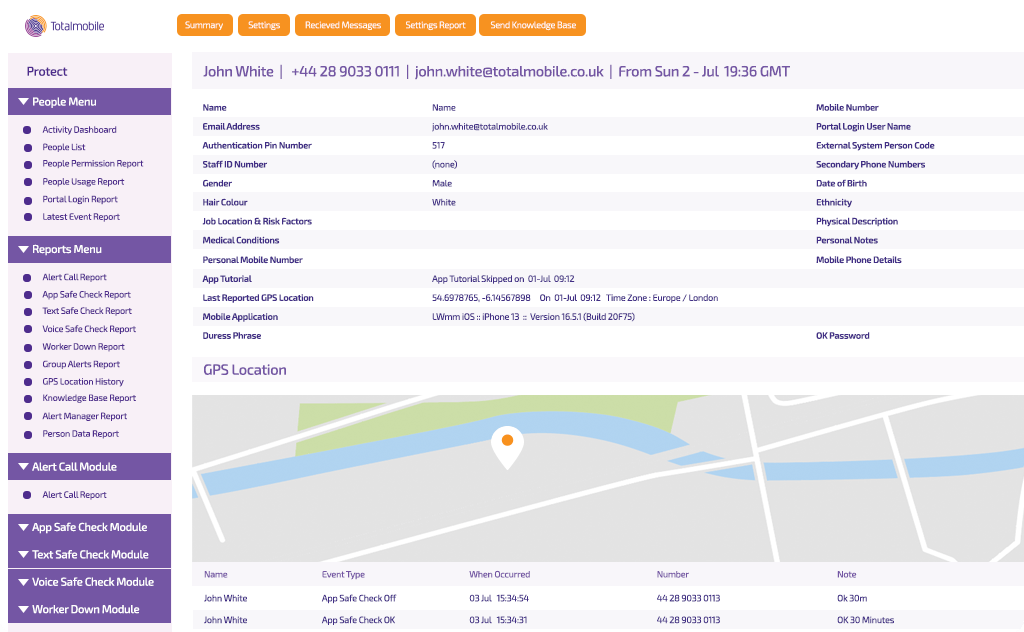Screen dimensions: 1024x632
Task: Click the Staff ID Number (none) value
Action: (x=445, y=165)
